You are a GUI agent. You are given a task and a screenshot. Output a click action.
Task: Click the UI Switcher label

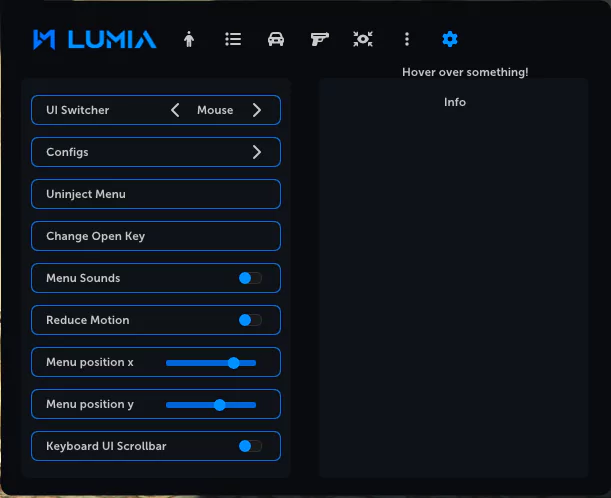click(78, 110)
